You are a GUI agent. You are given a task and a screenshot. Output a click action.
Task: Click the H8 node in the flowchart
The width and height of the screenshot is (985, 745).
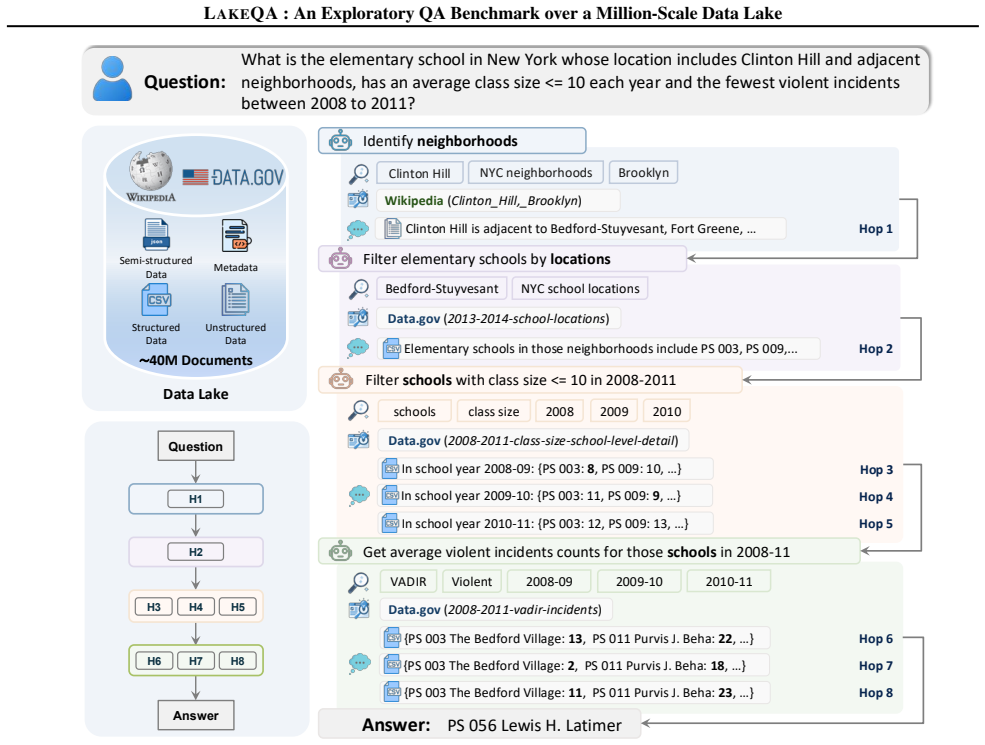(237, 661)
